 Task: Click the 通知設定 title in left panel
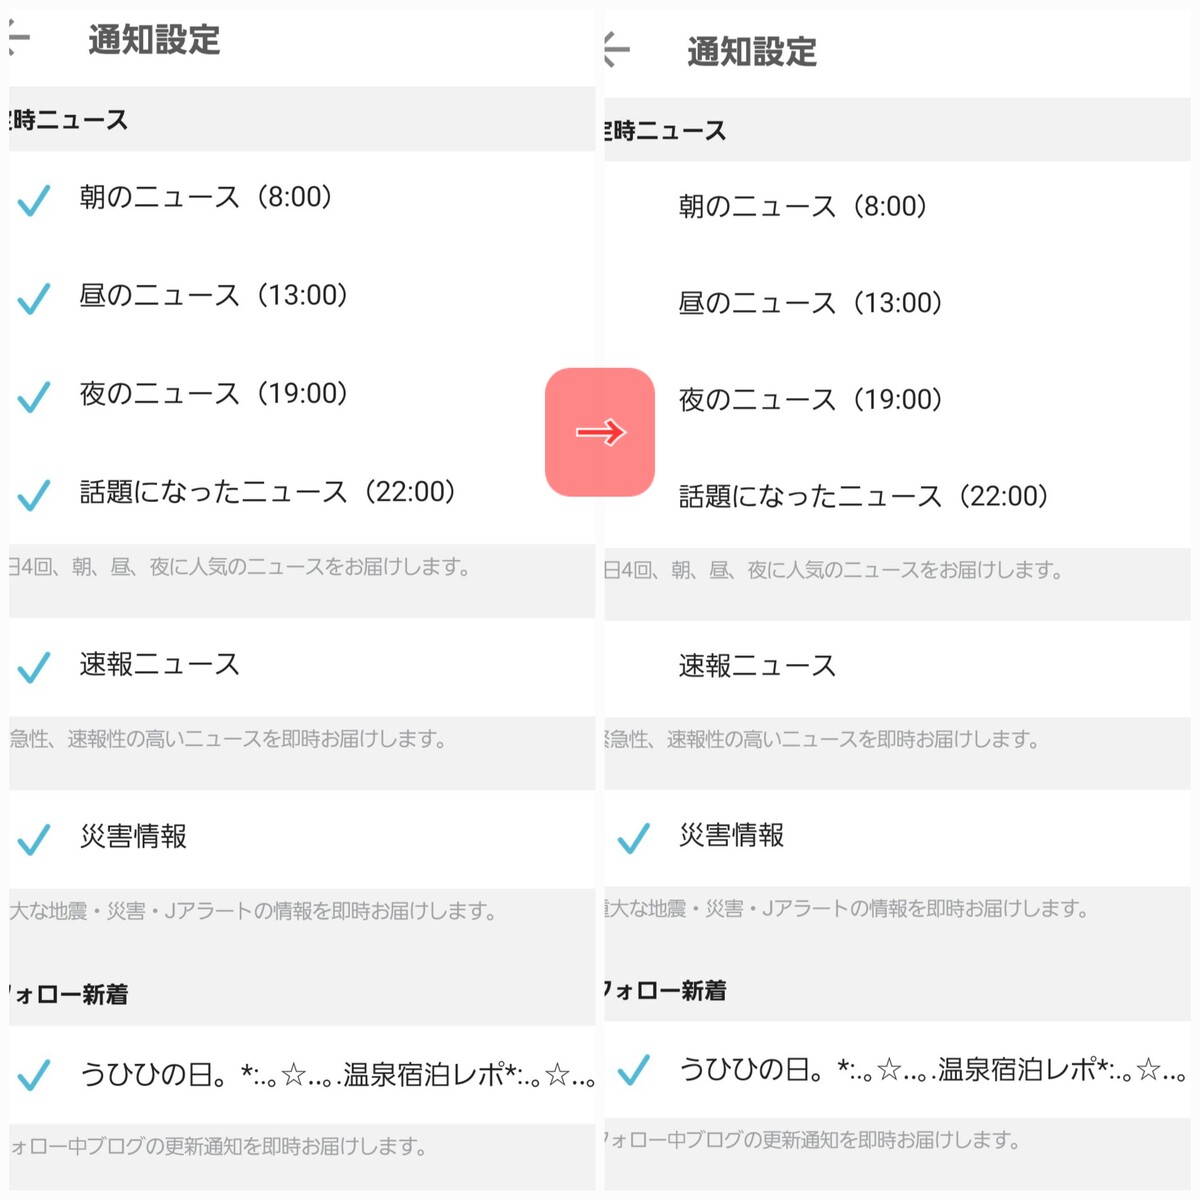pos(154,40)
